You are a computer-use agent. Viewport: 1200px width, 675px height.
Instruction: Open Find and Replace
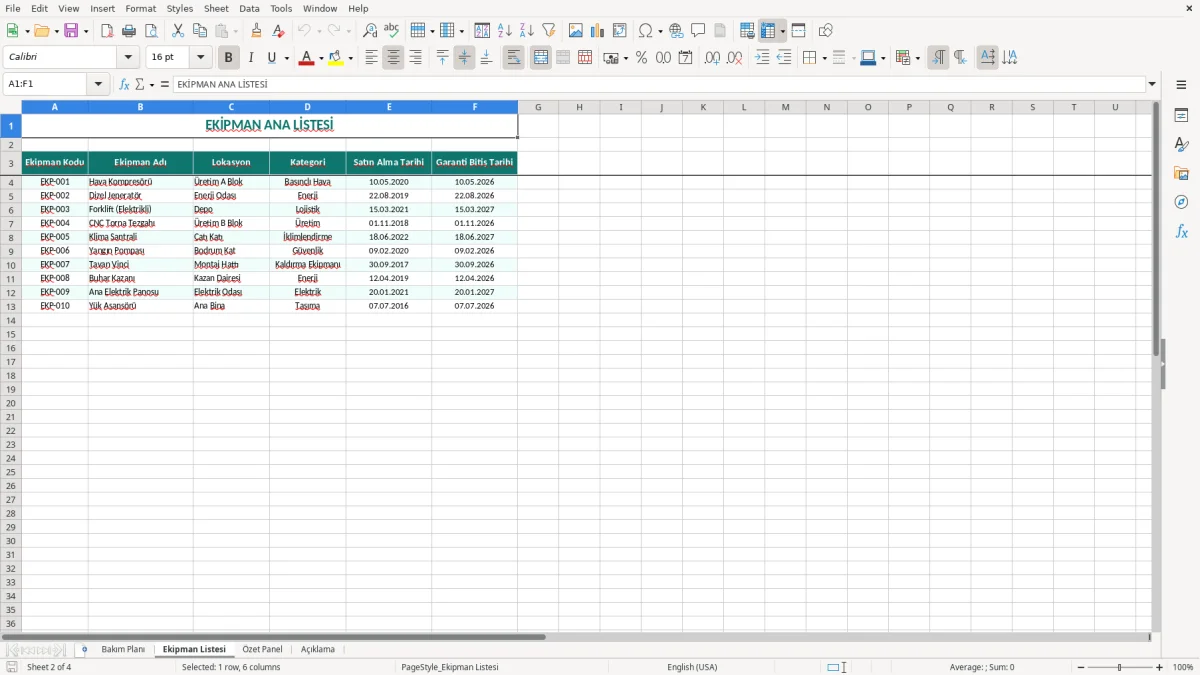coord(370,31)
